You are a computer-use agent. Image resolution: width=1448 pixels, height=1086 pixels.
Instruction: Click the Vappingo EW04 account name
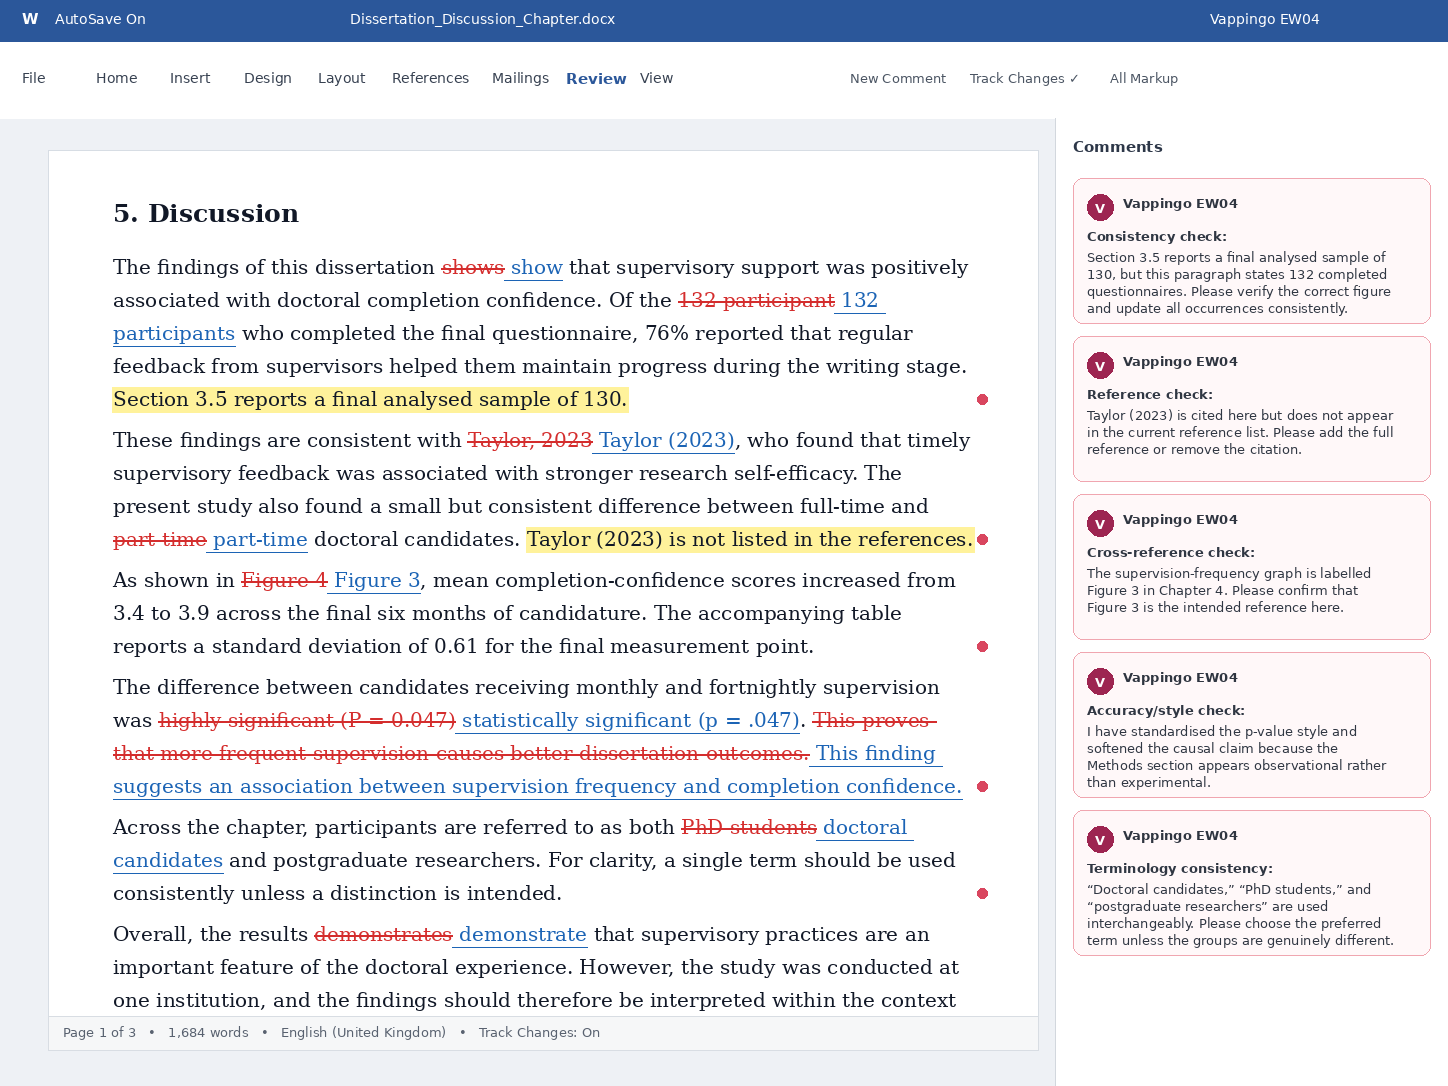[1264, 19]
